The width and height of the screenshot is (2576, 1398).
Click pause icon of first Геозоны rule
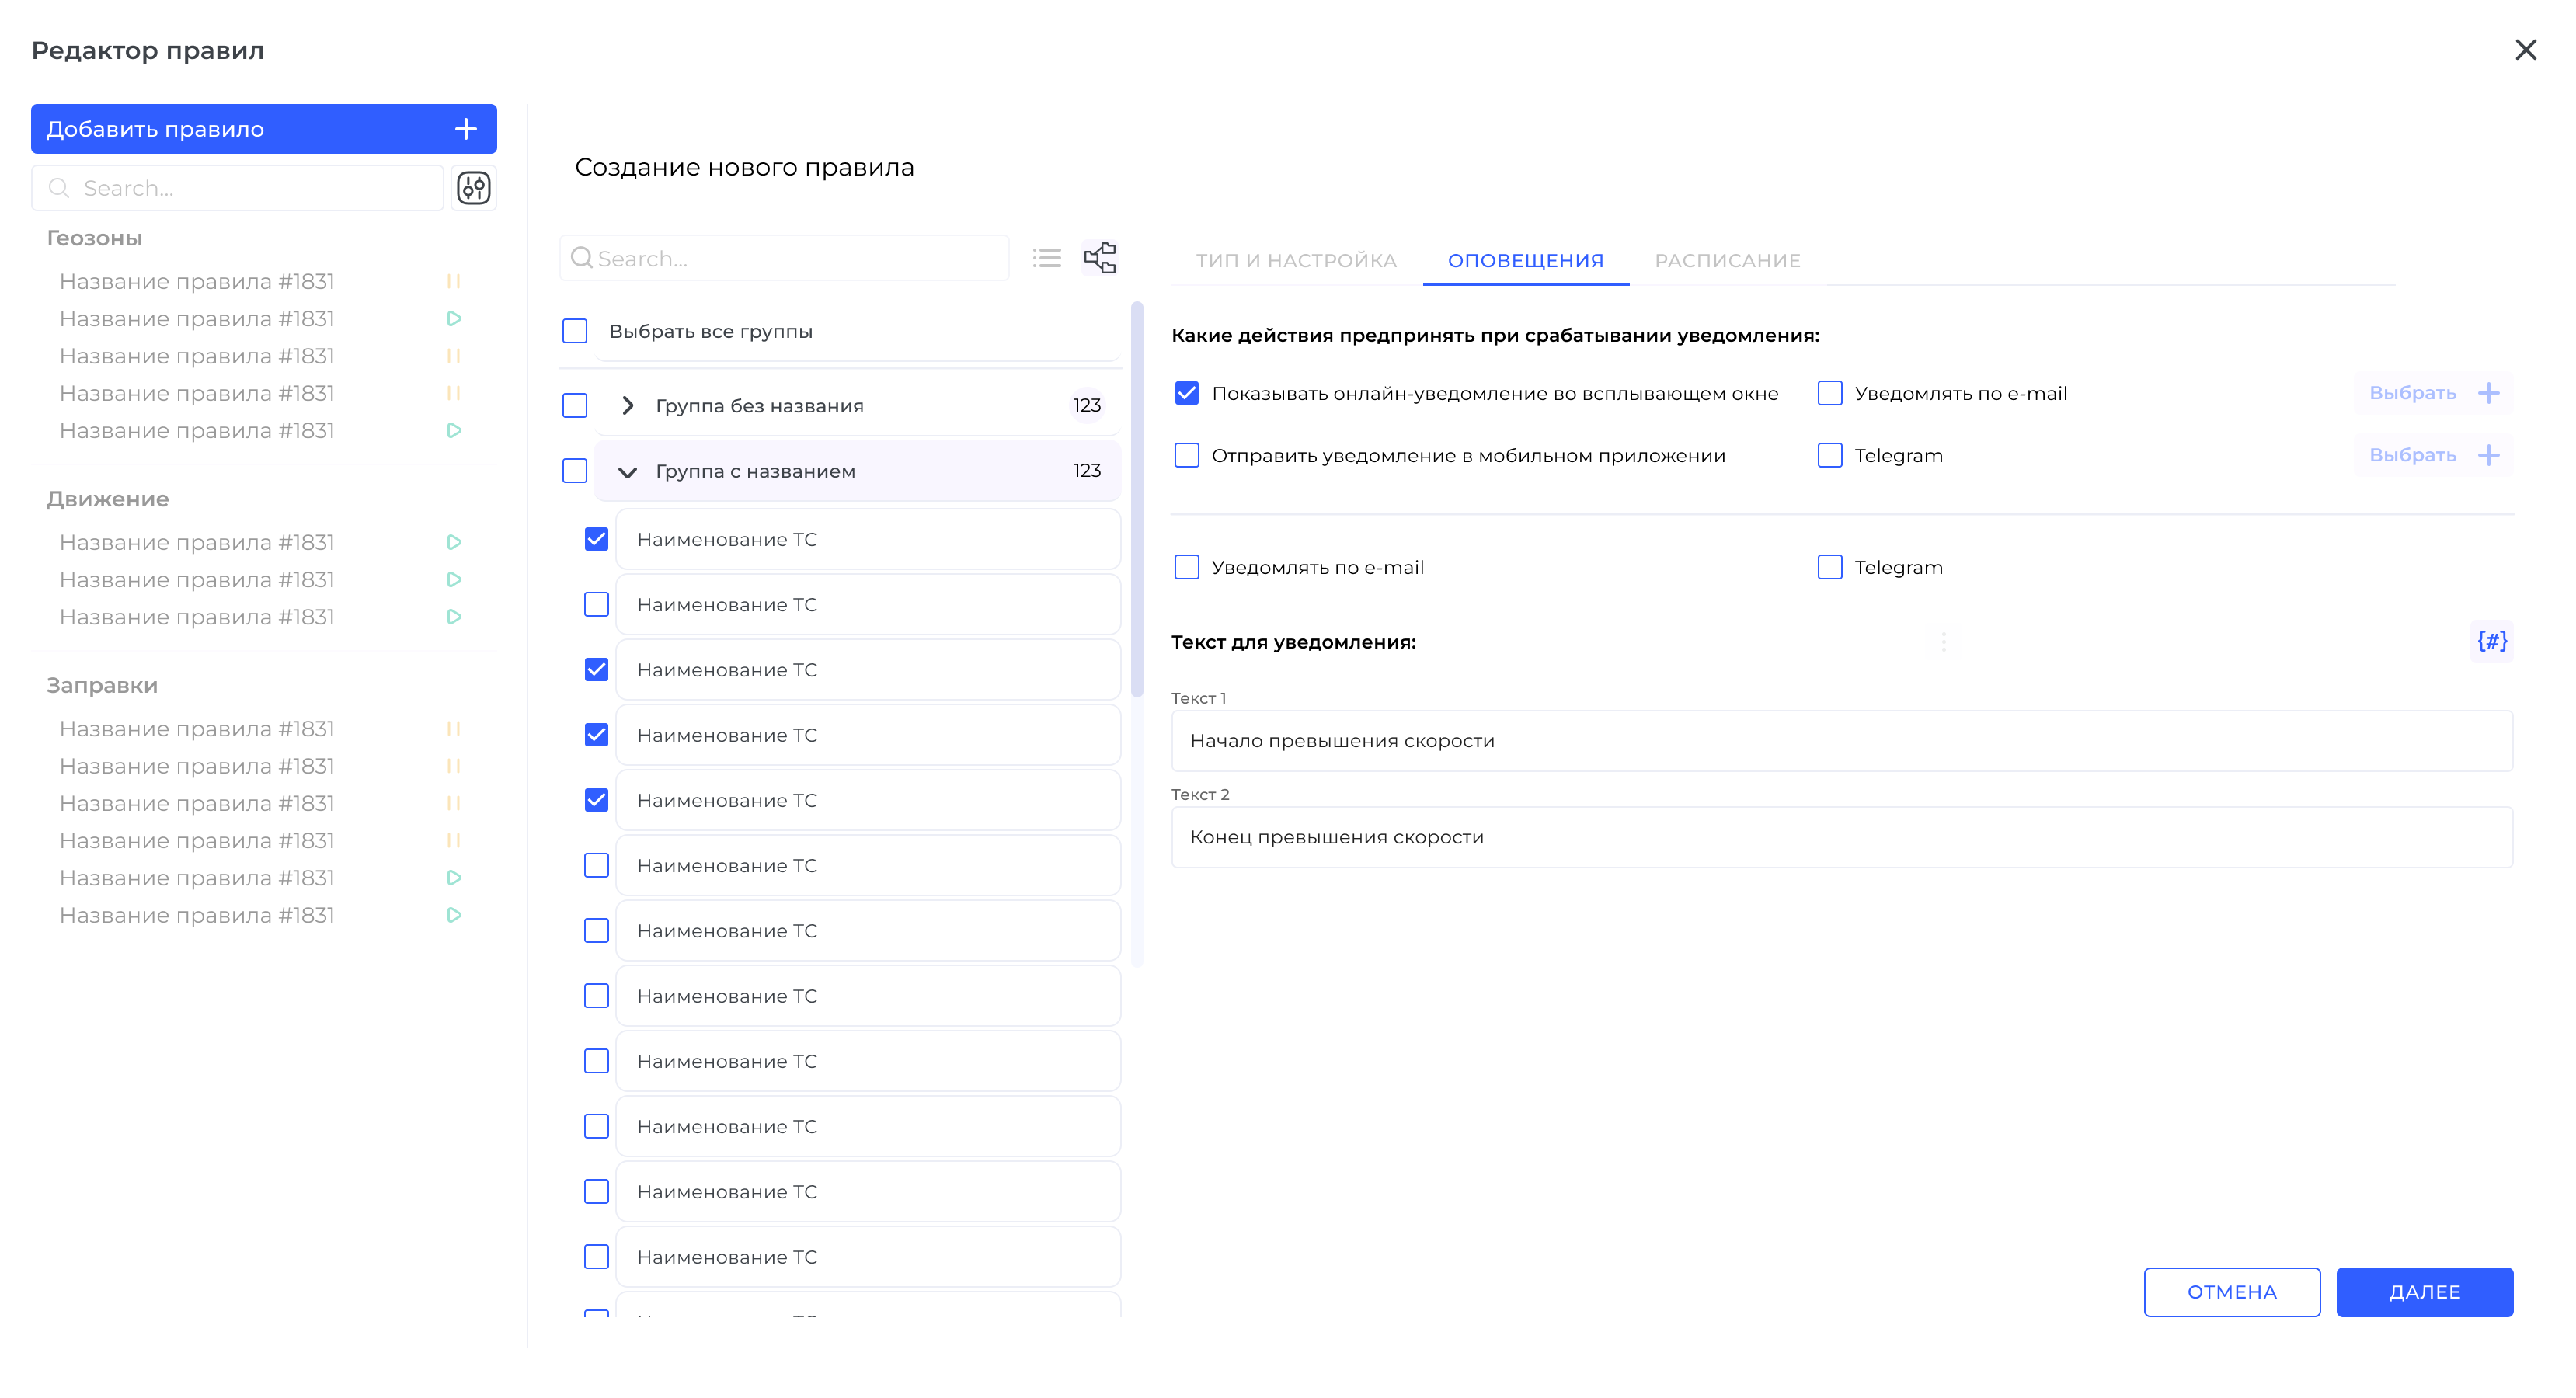pyautogui.click(x=453, y=281)
